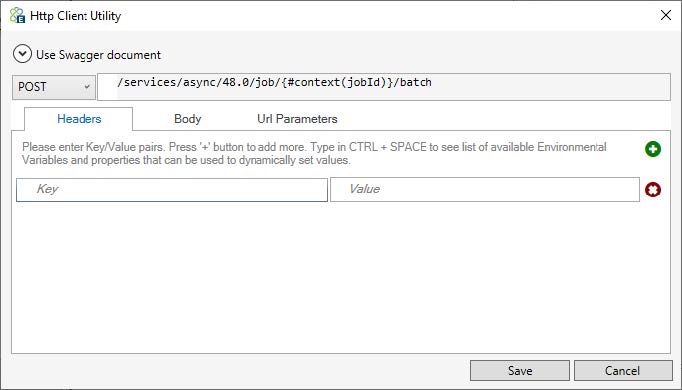Image resolution: width=682 pixels, height=390 pixels.
Task: Expand the Use Swagger document chevron
Action: (x=22, y=54)
